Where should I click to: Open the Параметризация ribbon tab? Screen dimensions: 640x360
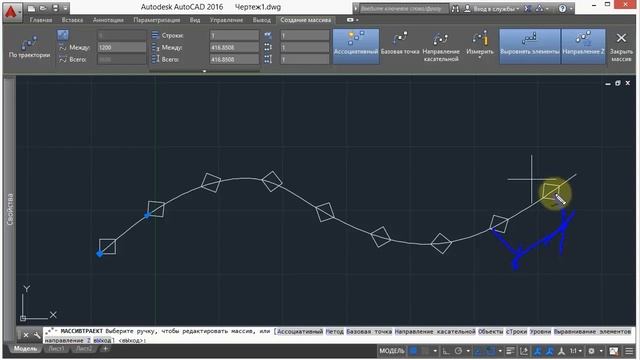(x=157, y=20)
